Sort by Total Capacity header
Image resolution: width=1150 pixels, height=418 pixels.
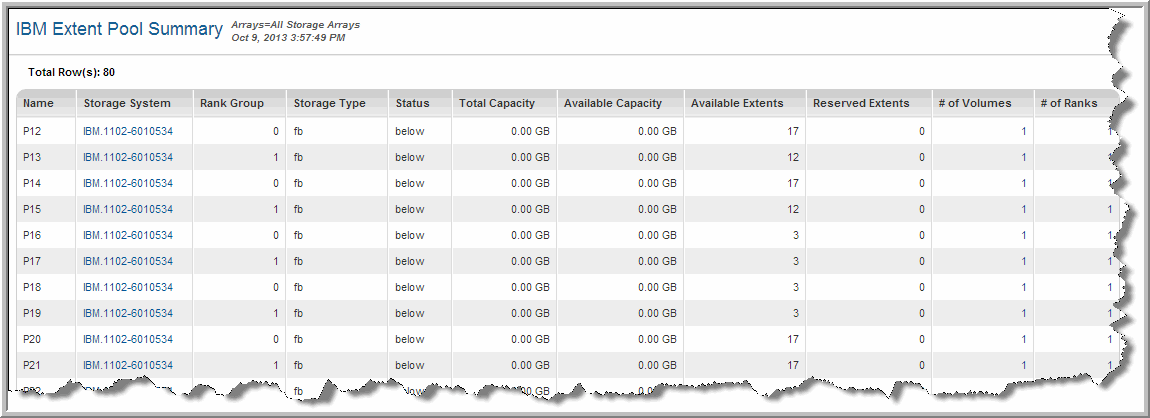pyautogui.click(x=497, y=103)
